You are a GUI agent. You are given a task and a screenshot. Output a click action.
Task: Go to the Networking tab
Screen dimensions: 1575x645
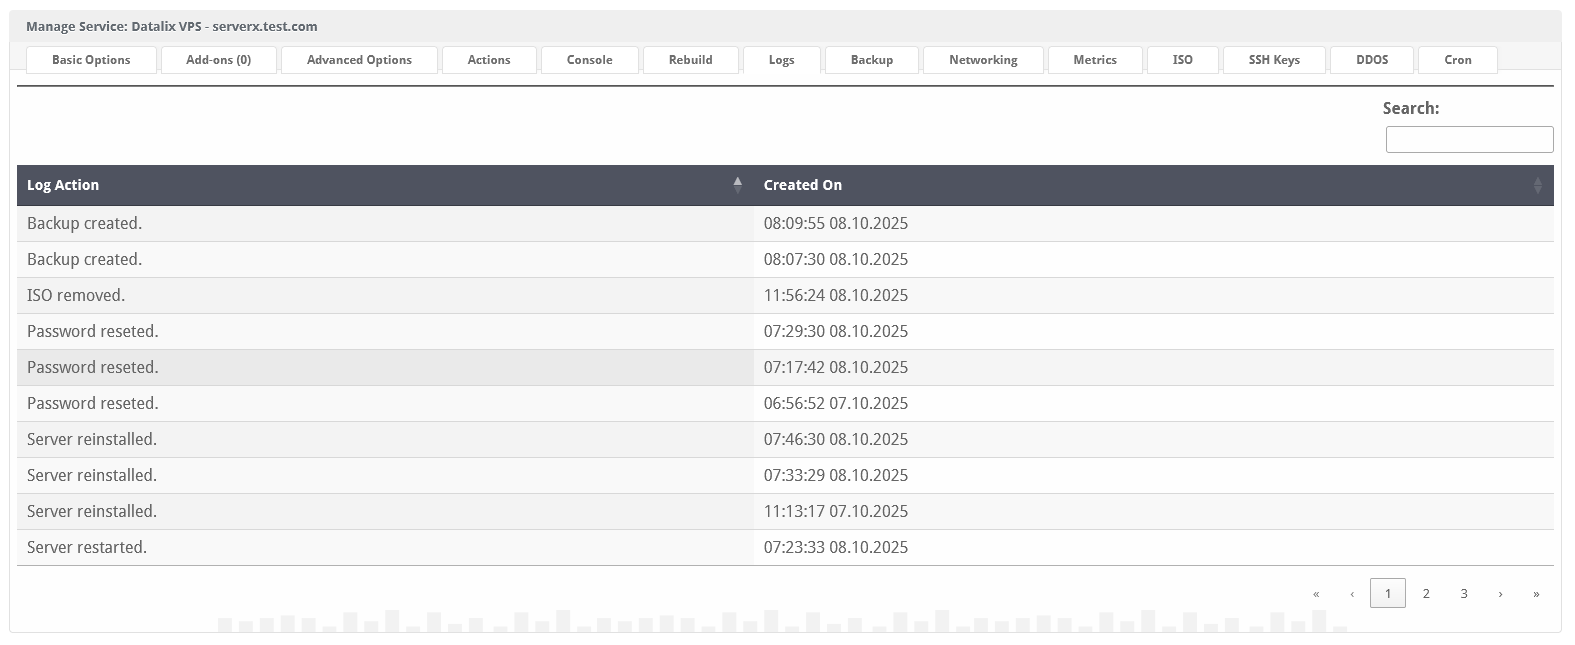click(983, 60)
